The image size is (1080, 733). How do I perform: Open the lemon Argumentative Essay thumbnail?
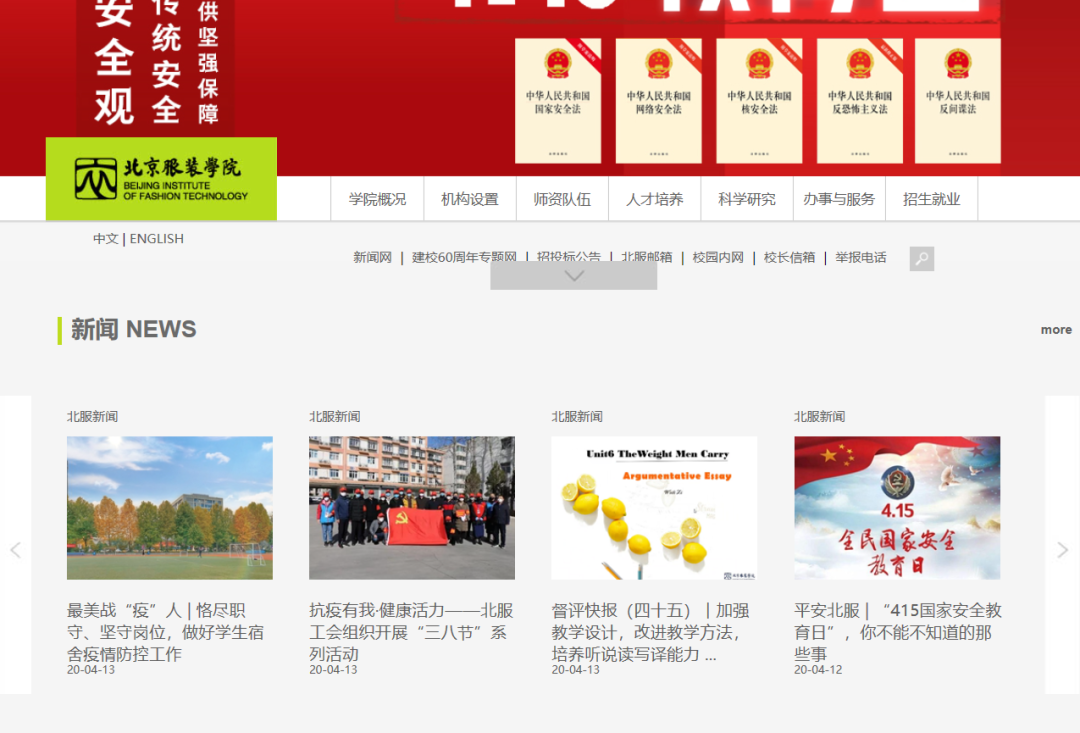[654, 508]
